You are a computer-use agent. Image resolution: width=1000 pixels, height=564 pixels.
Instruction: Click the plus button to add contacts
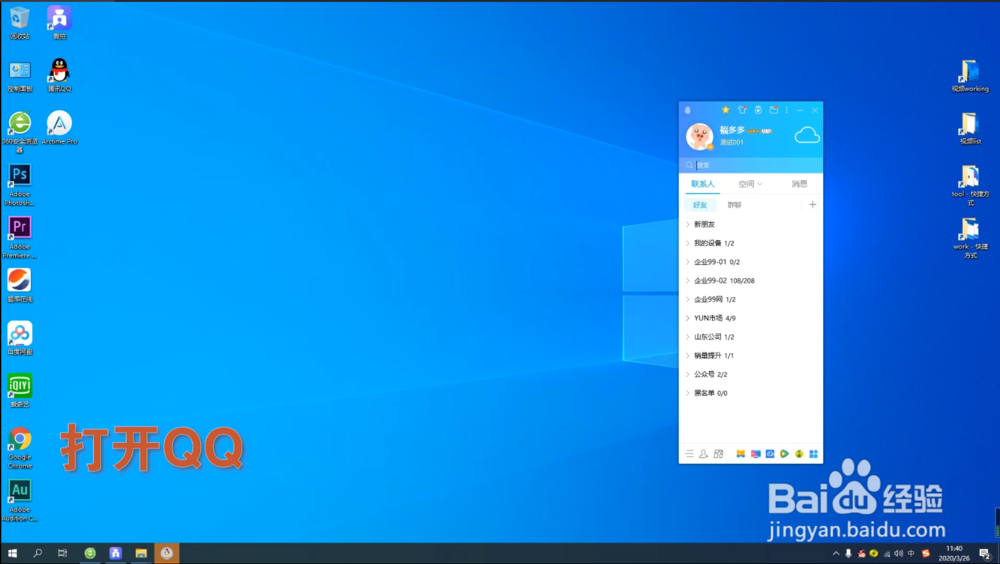pyautogui.click(x=812, y=205)
